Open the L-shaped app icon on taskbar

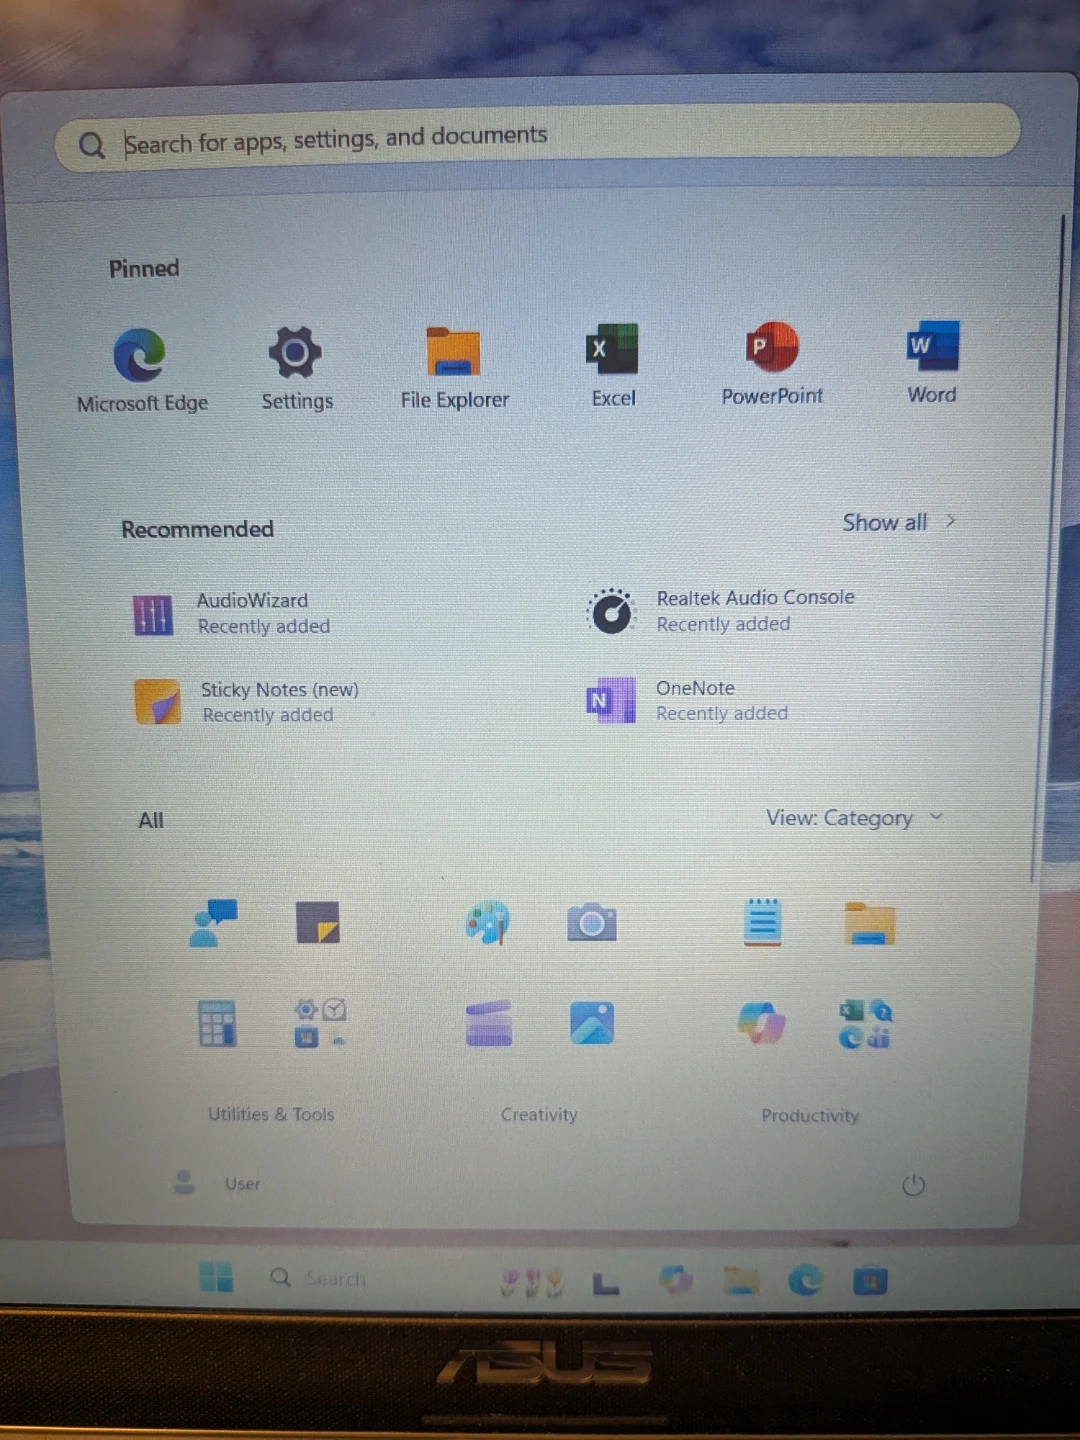pos(606,1283)
